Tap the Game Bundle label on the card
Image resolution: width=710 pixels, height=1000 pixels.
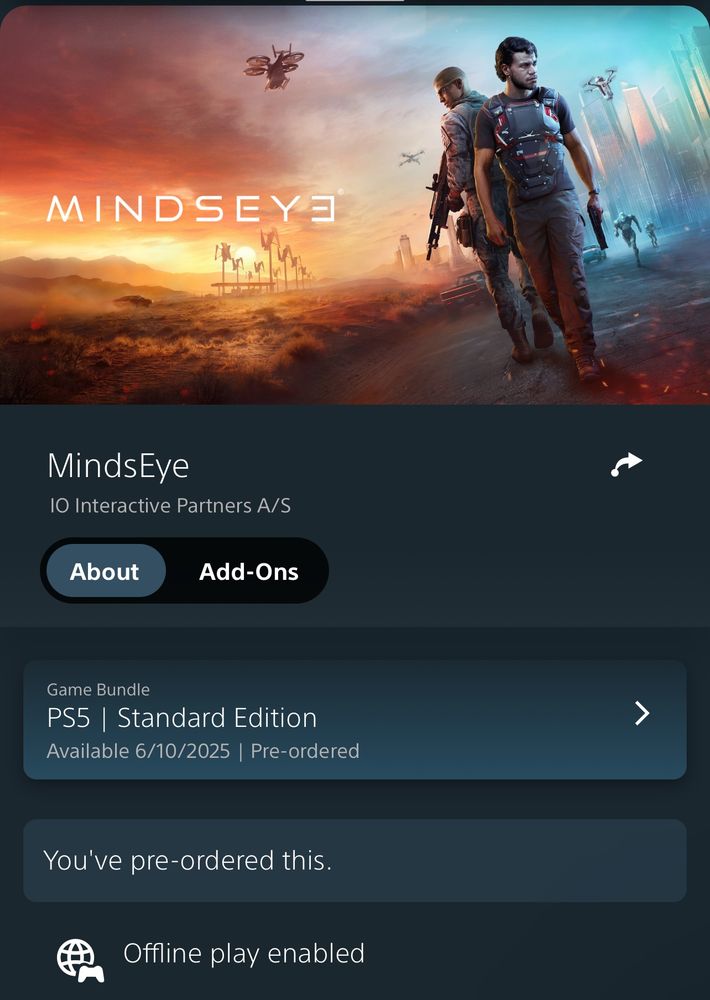(98, 689)
